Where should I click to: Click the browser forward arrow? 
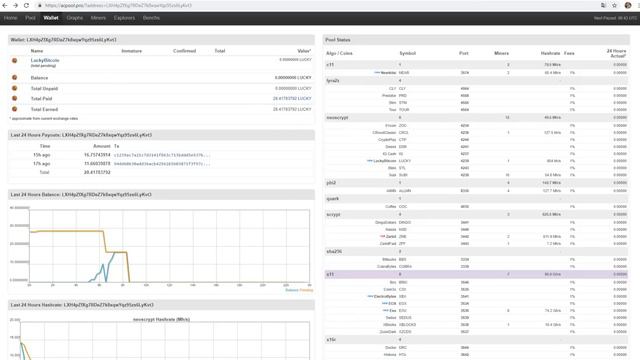point(16,5)
